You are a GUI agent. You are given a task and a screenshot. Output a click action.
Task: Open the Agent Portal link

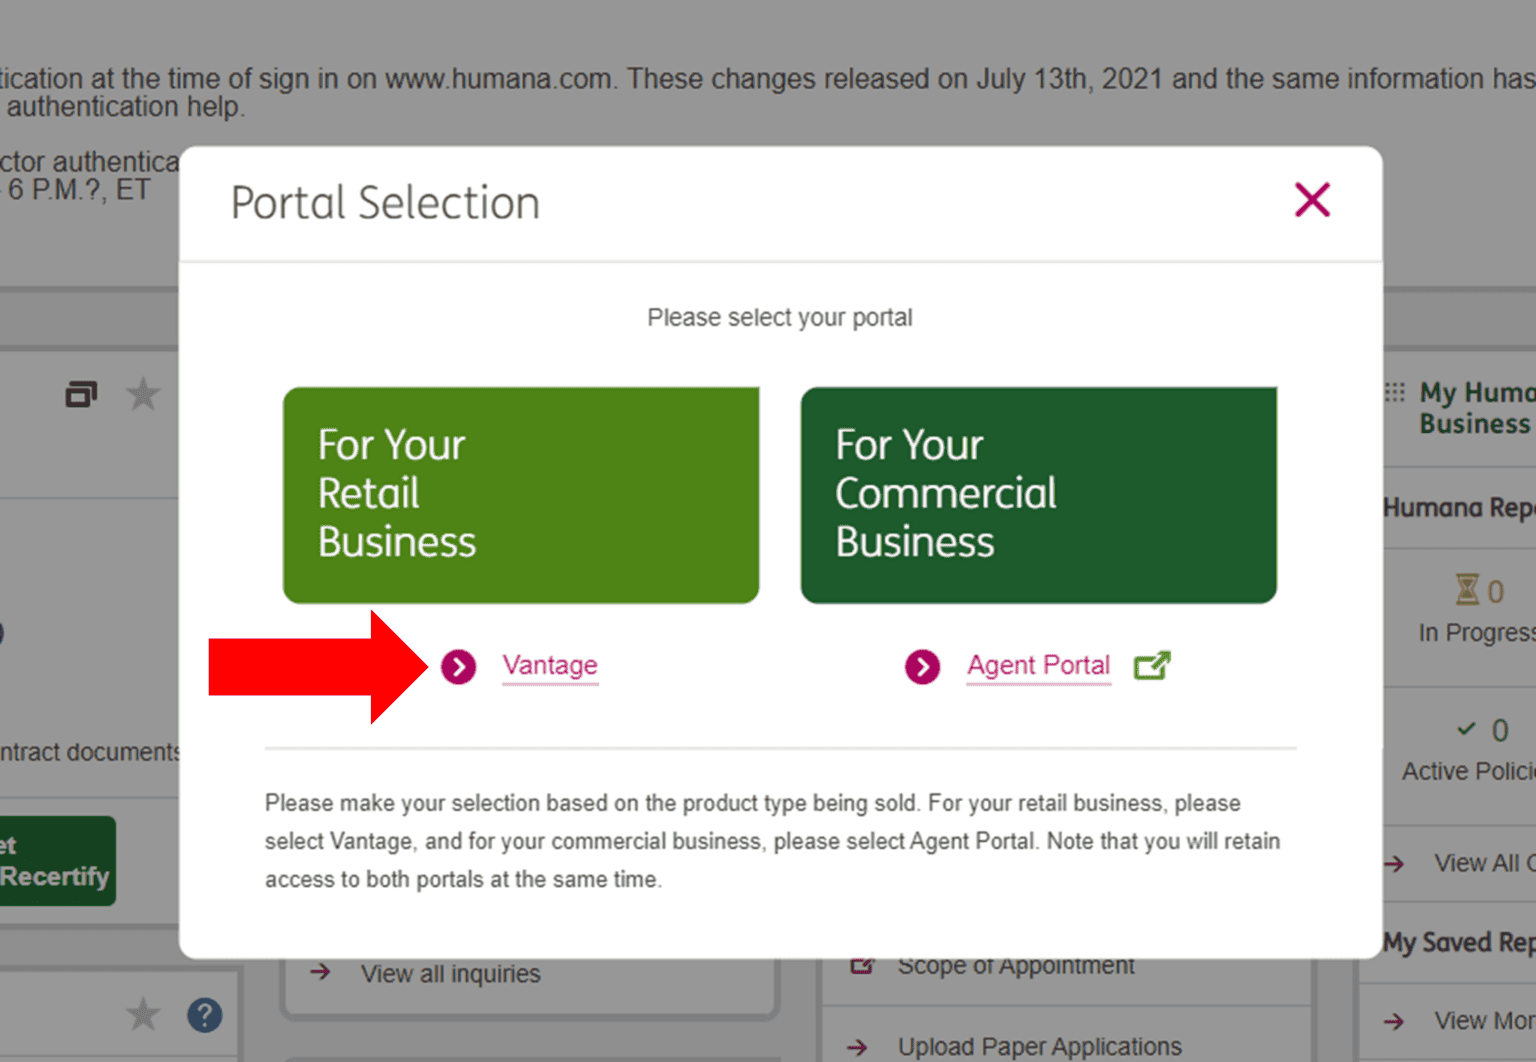point(1038,665)
